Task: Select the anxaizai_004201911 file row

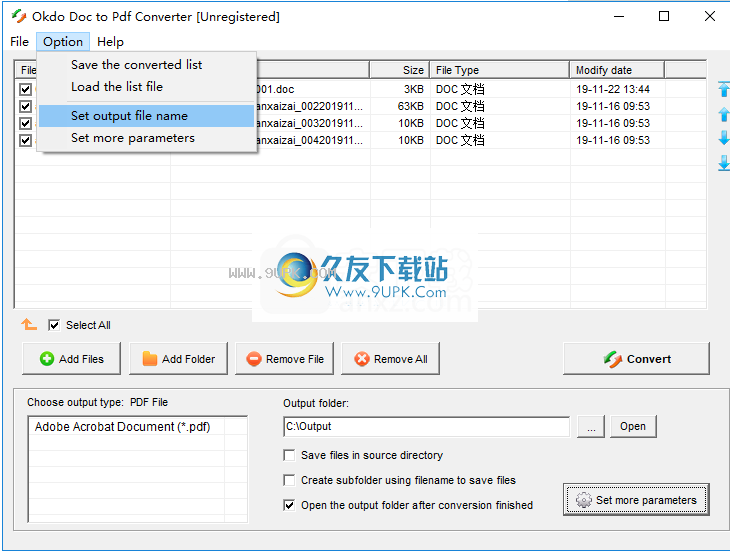Action: [361, 140]
